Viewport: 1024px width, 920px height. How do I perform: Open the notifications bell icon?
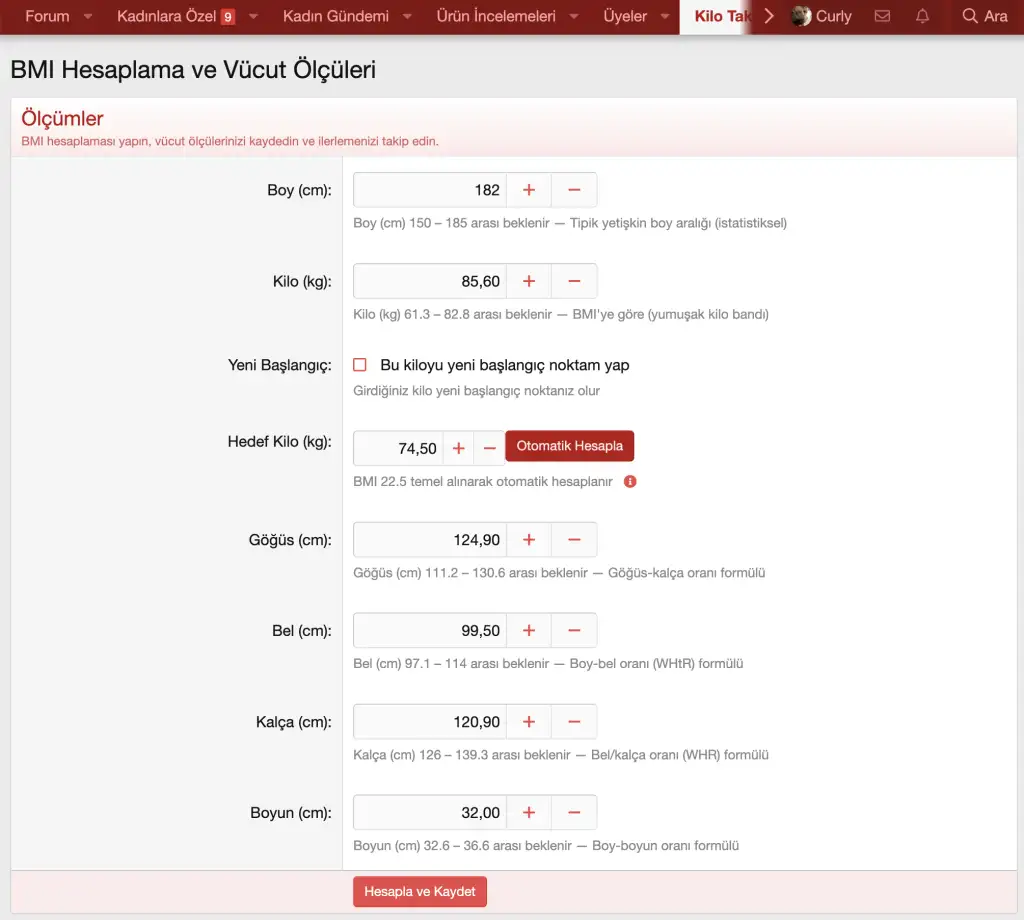[922, 16]
